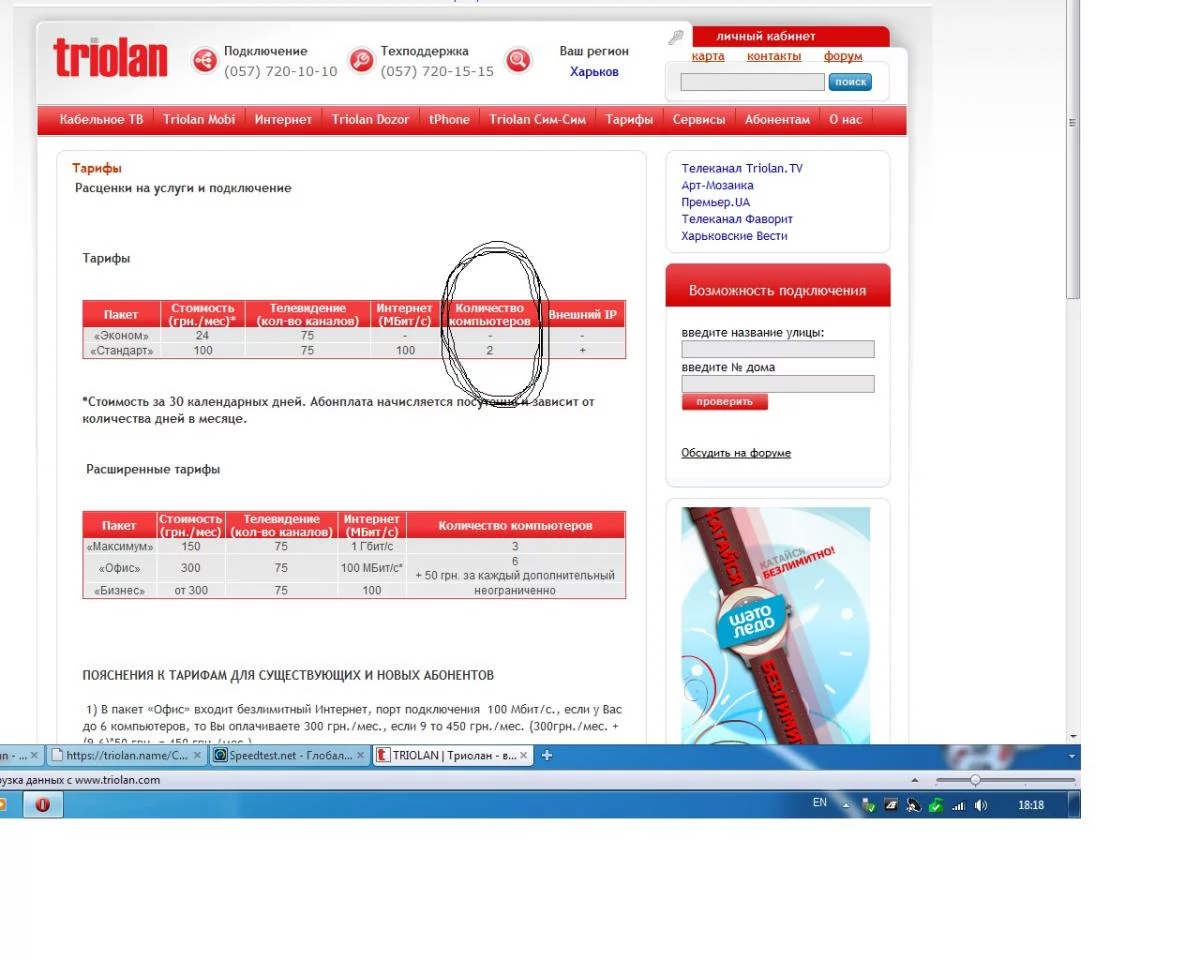Click the «Максимум» table cell
Viewport: 1200px width, 960px height.
[119, 547]
